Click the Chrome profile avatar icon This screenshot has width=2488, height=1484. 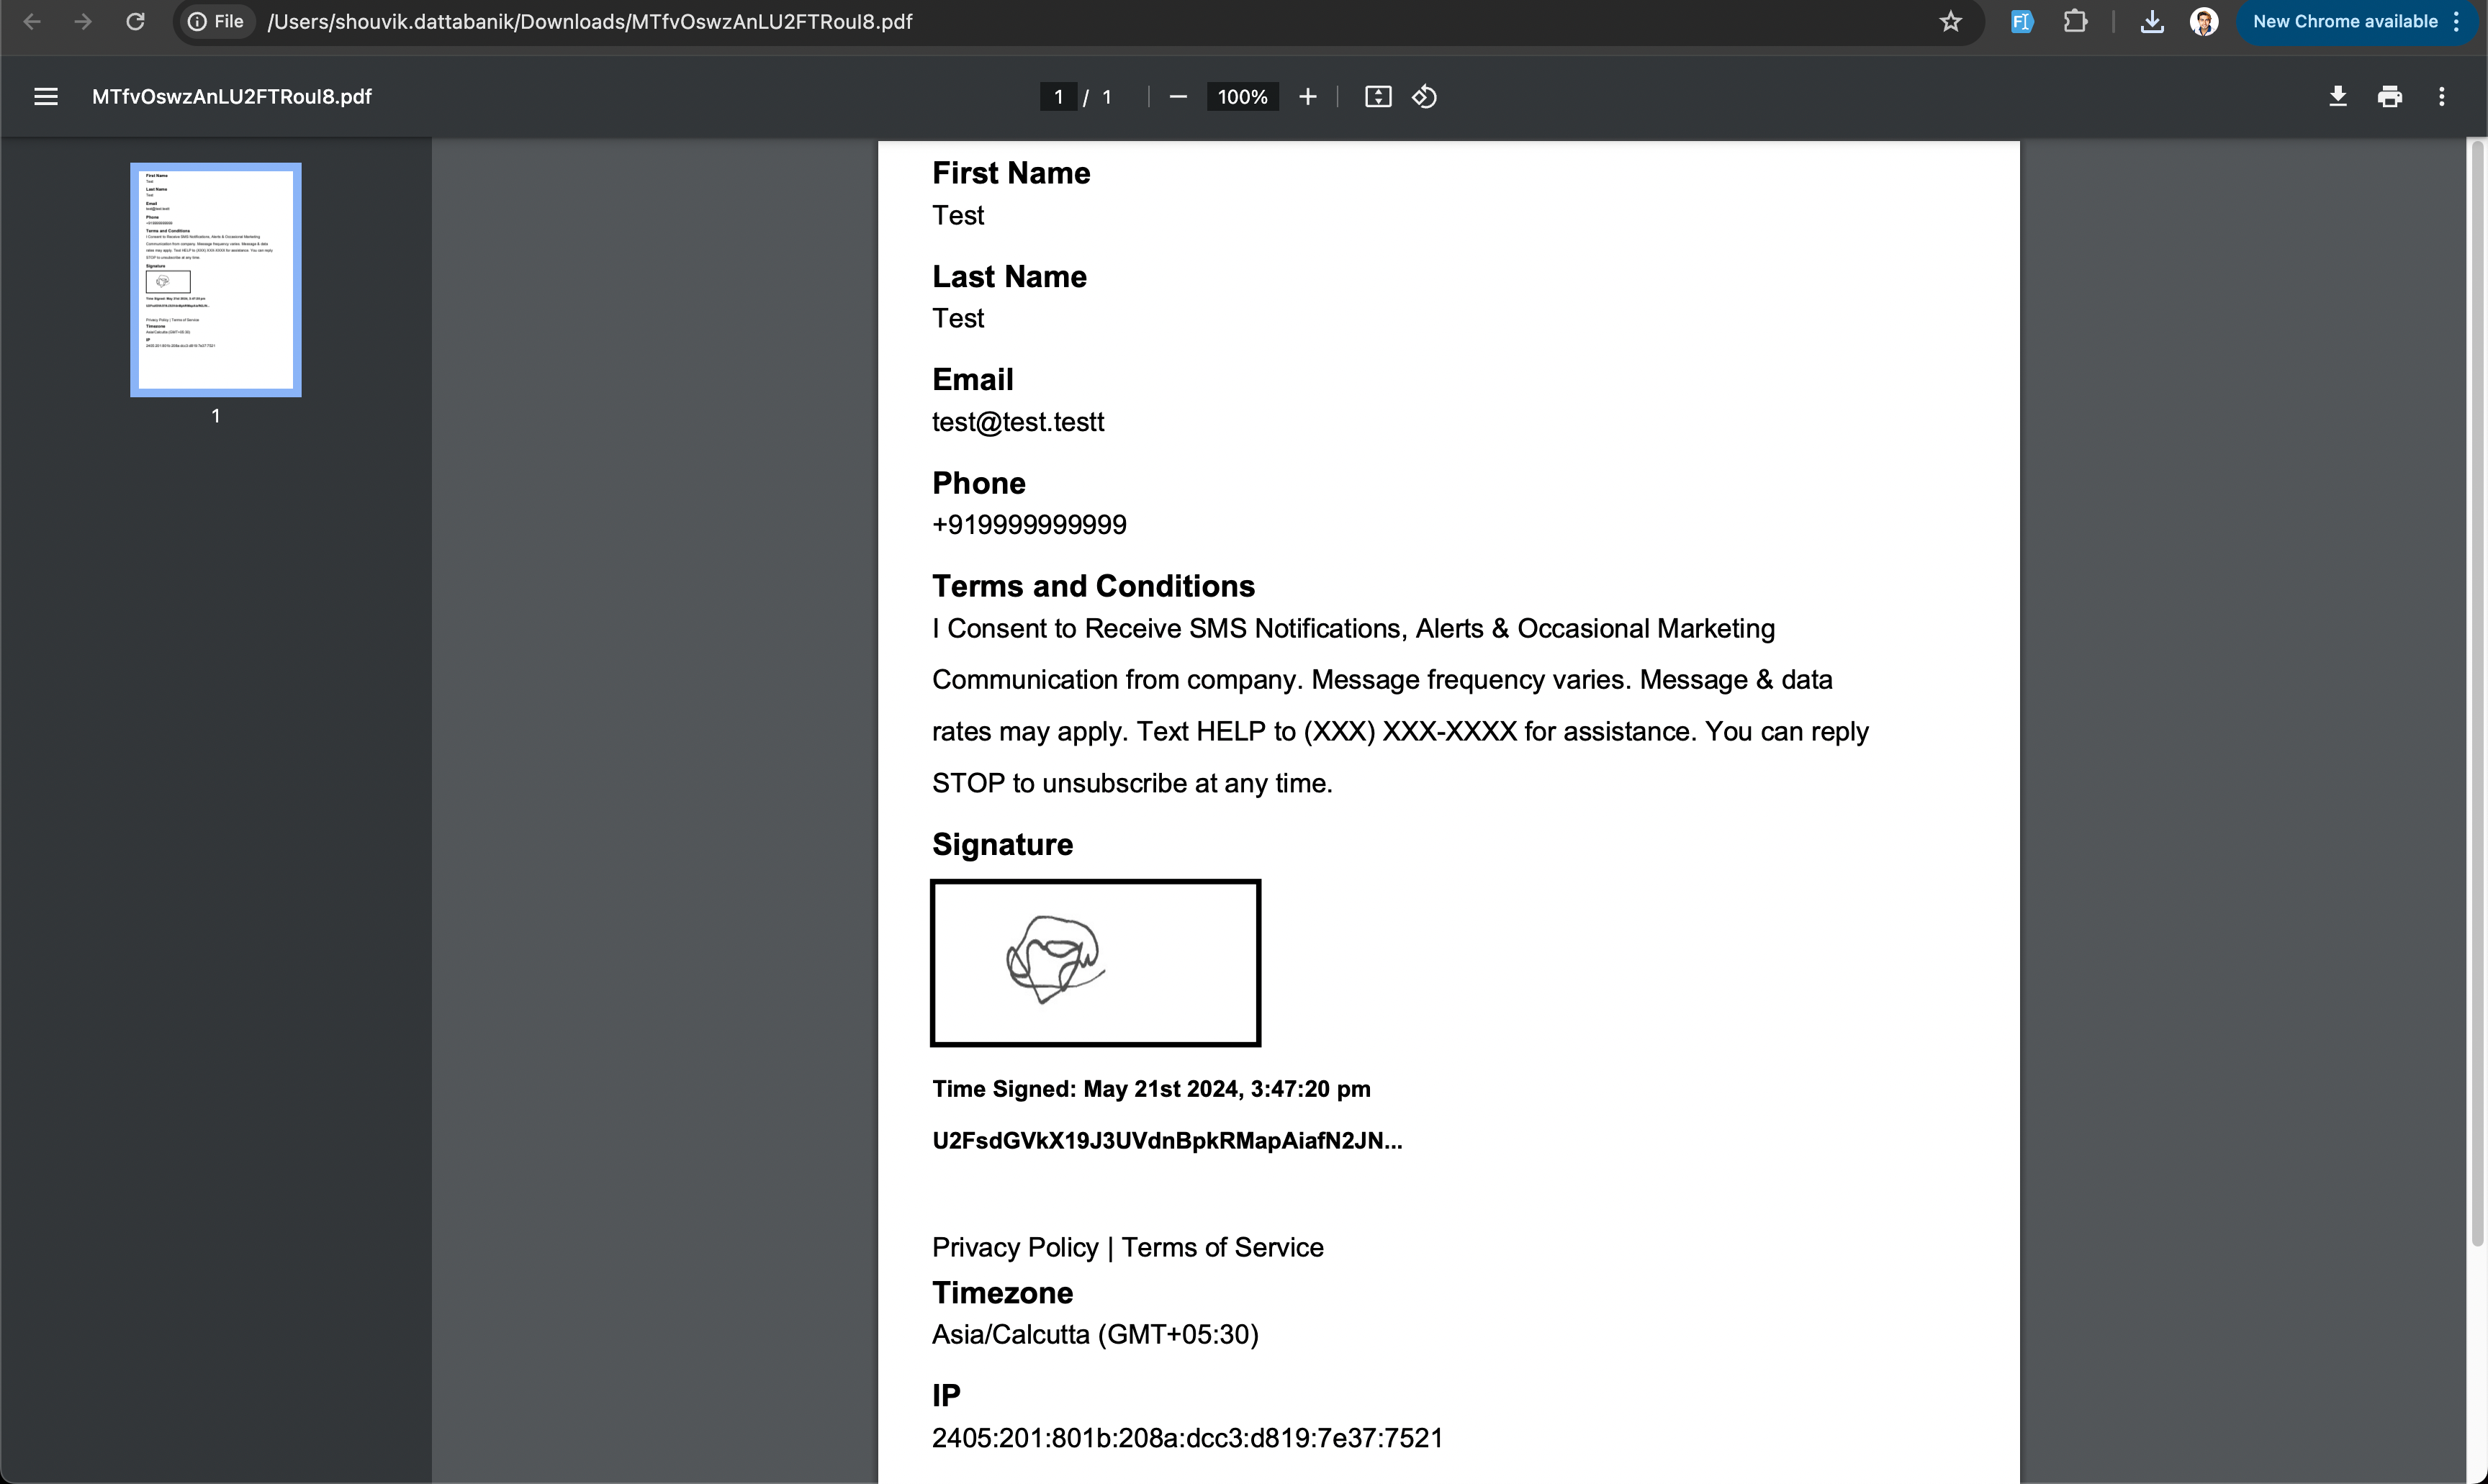coord(2204,21)
